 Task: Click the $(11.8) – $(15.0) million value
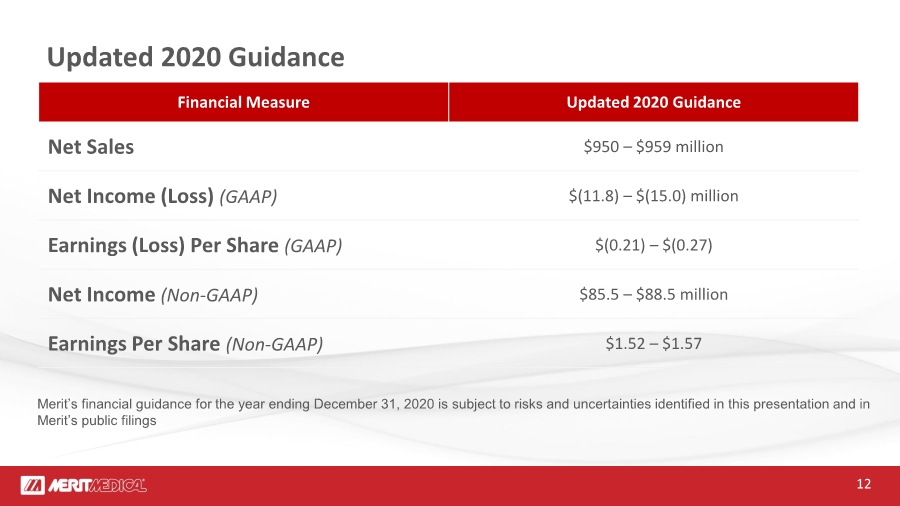(x=653, y=196)
